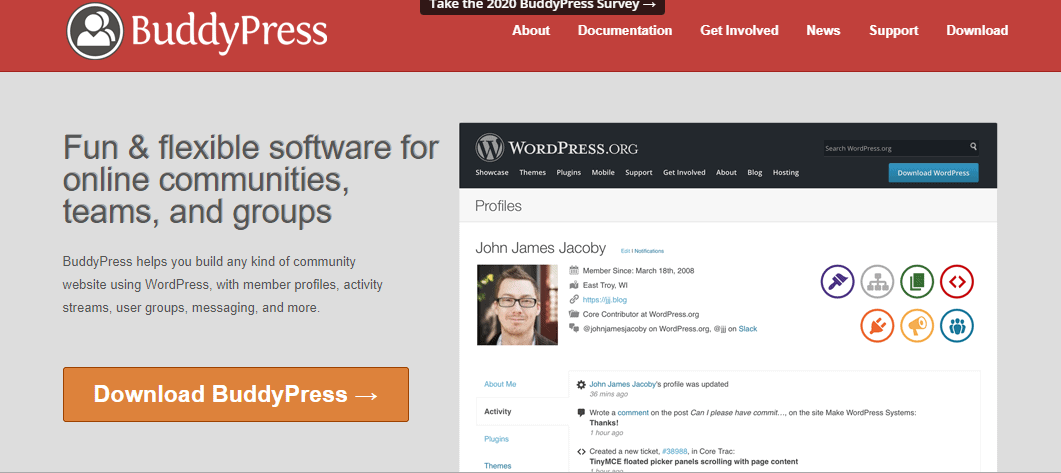The height and width of the screenshot is (473, 1061).
Task: Click Themes in WordPress.org nav bar
Action: 533,173
